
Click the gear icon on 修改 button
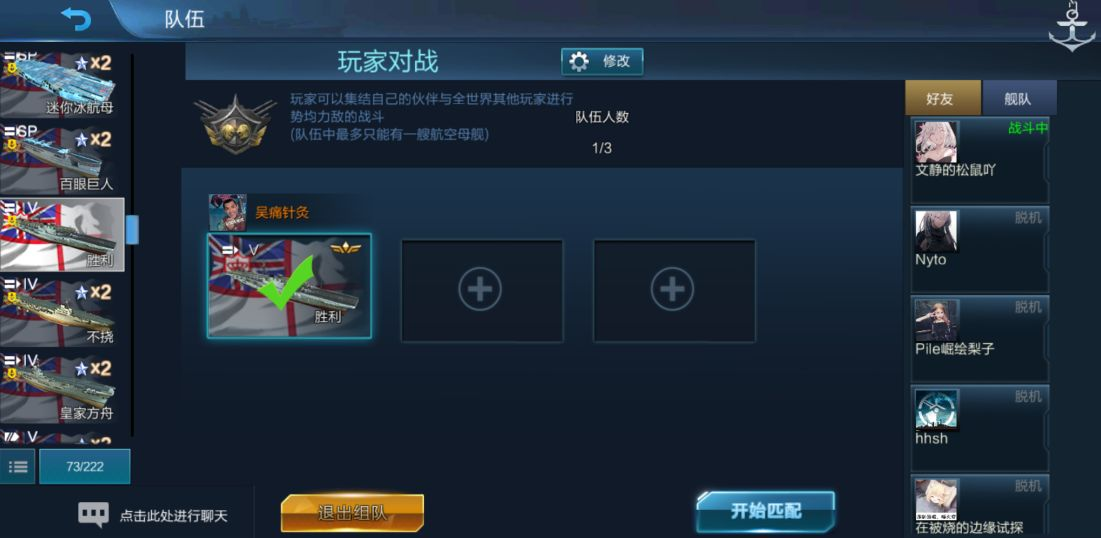[579, 62]
